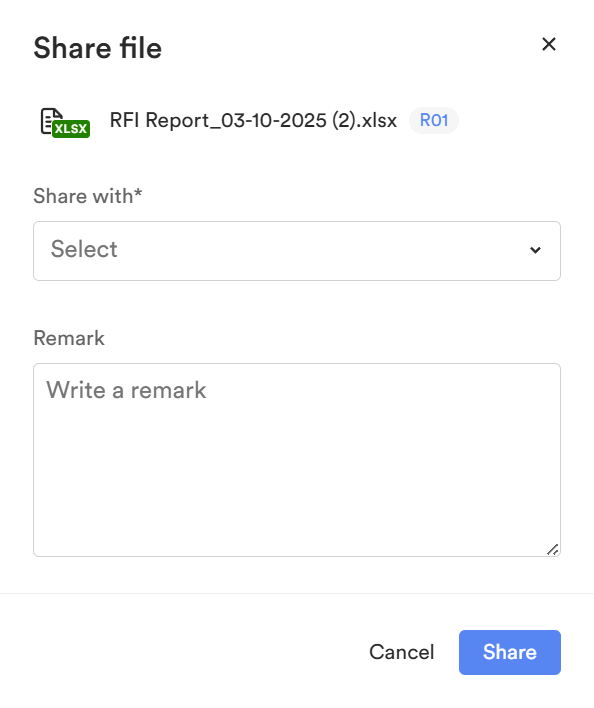Image resolution: width=594 pixels, height=708 pixels.
Task: Click the Write a remark placeholder text
Action: [126, 390]
